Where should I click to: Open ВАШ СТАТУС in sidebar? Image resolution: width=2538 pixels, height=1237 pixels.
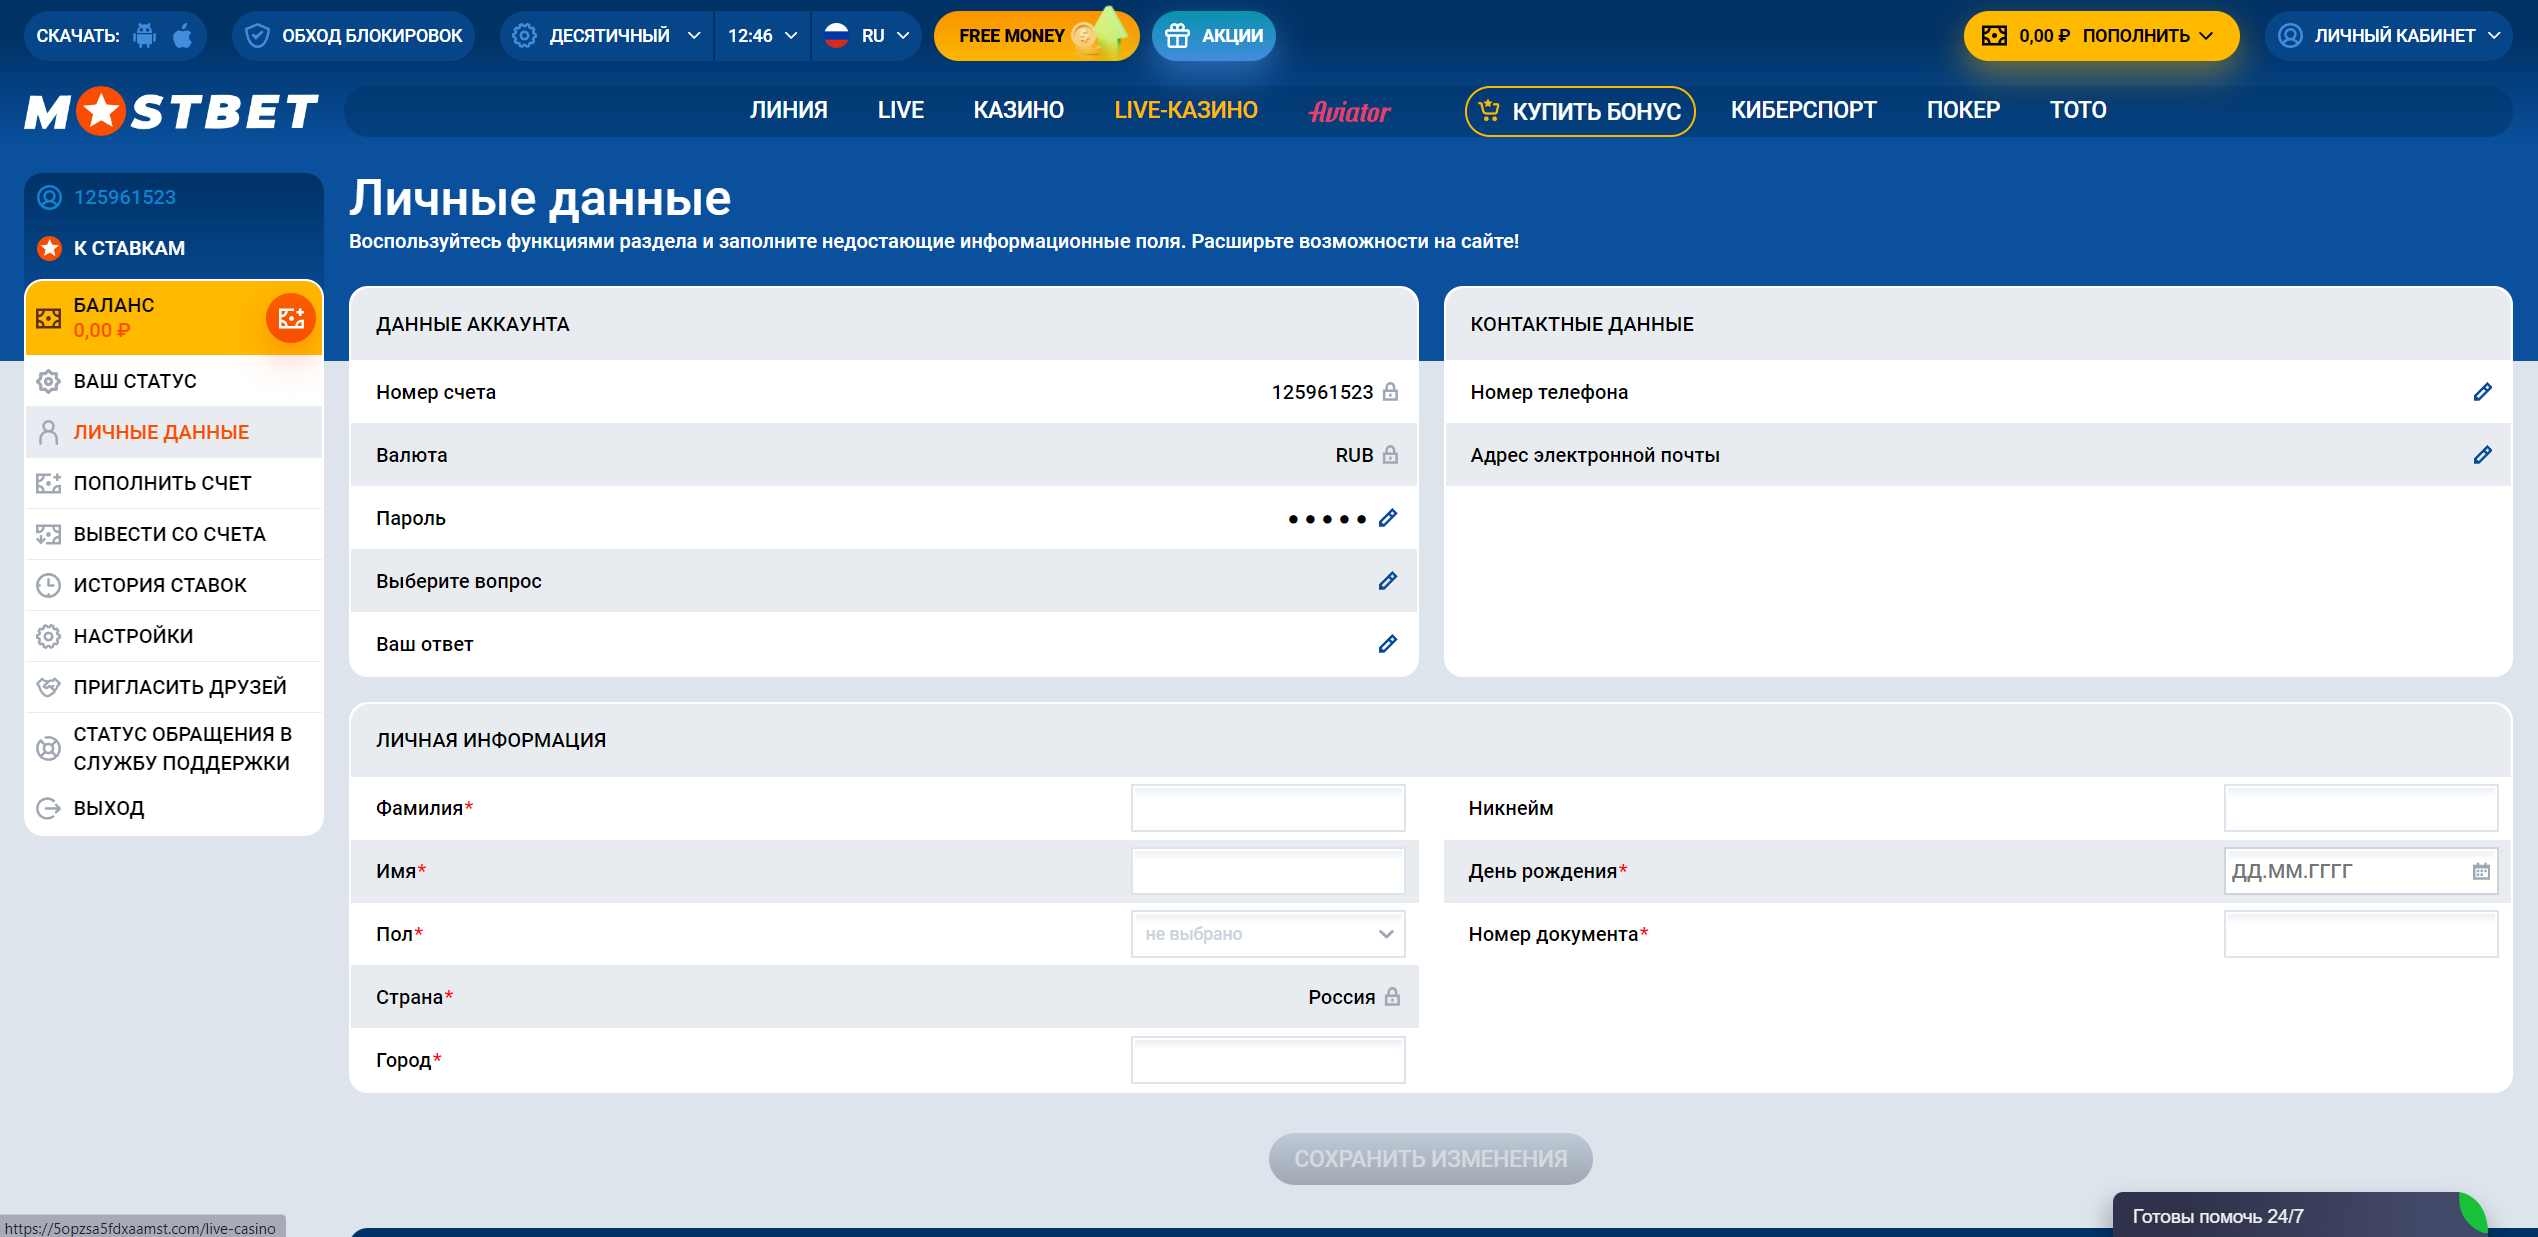(174, 381)
